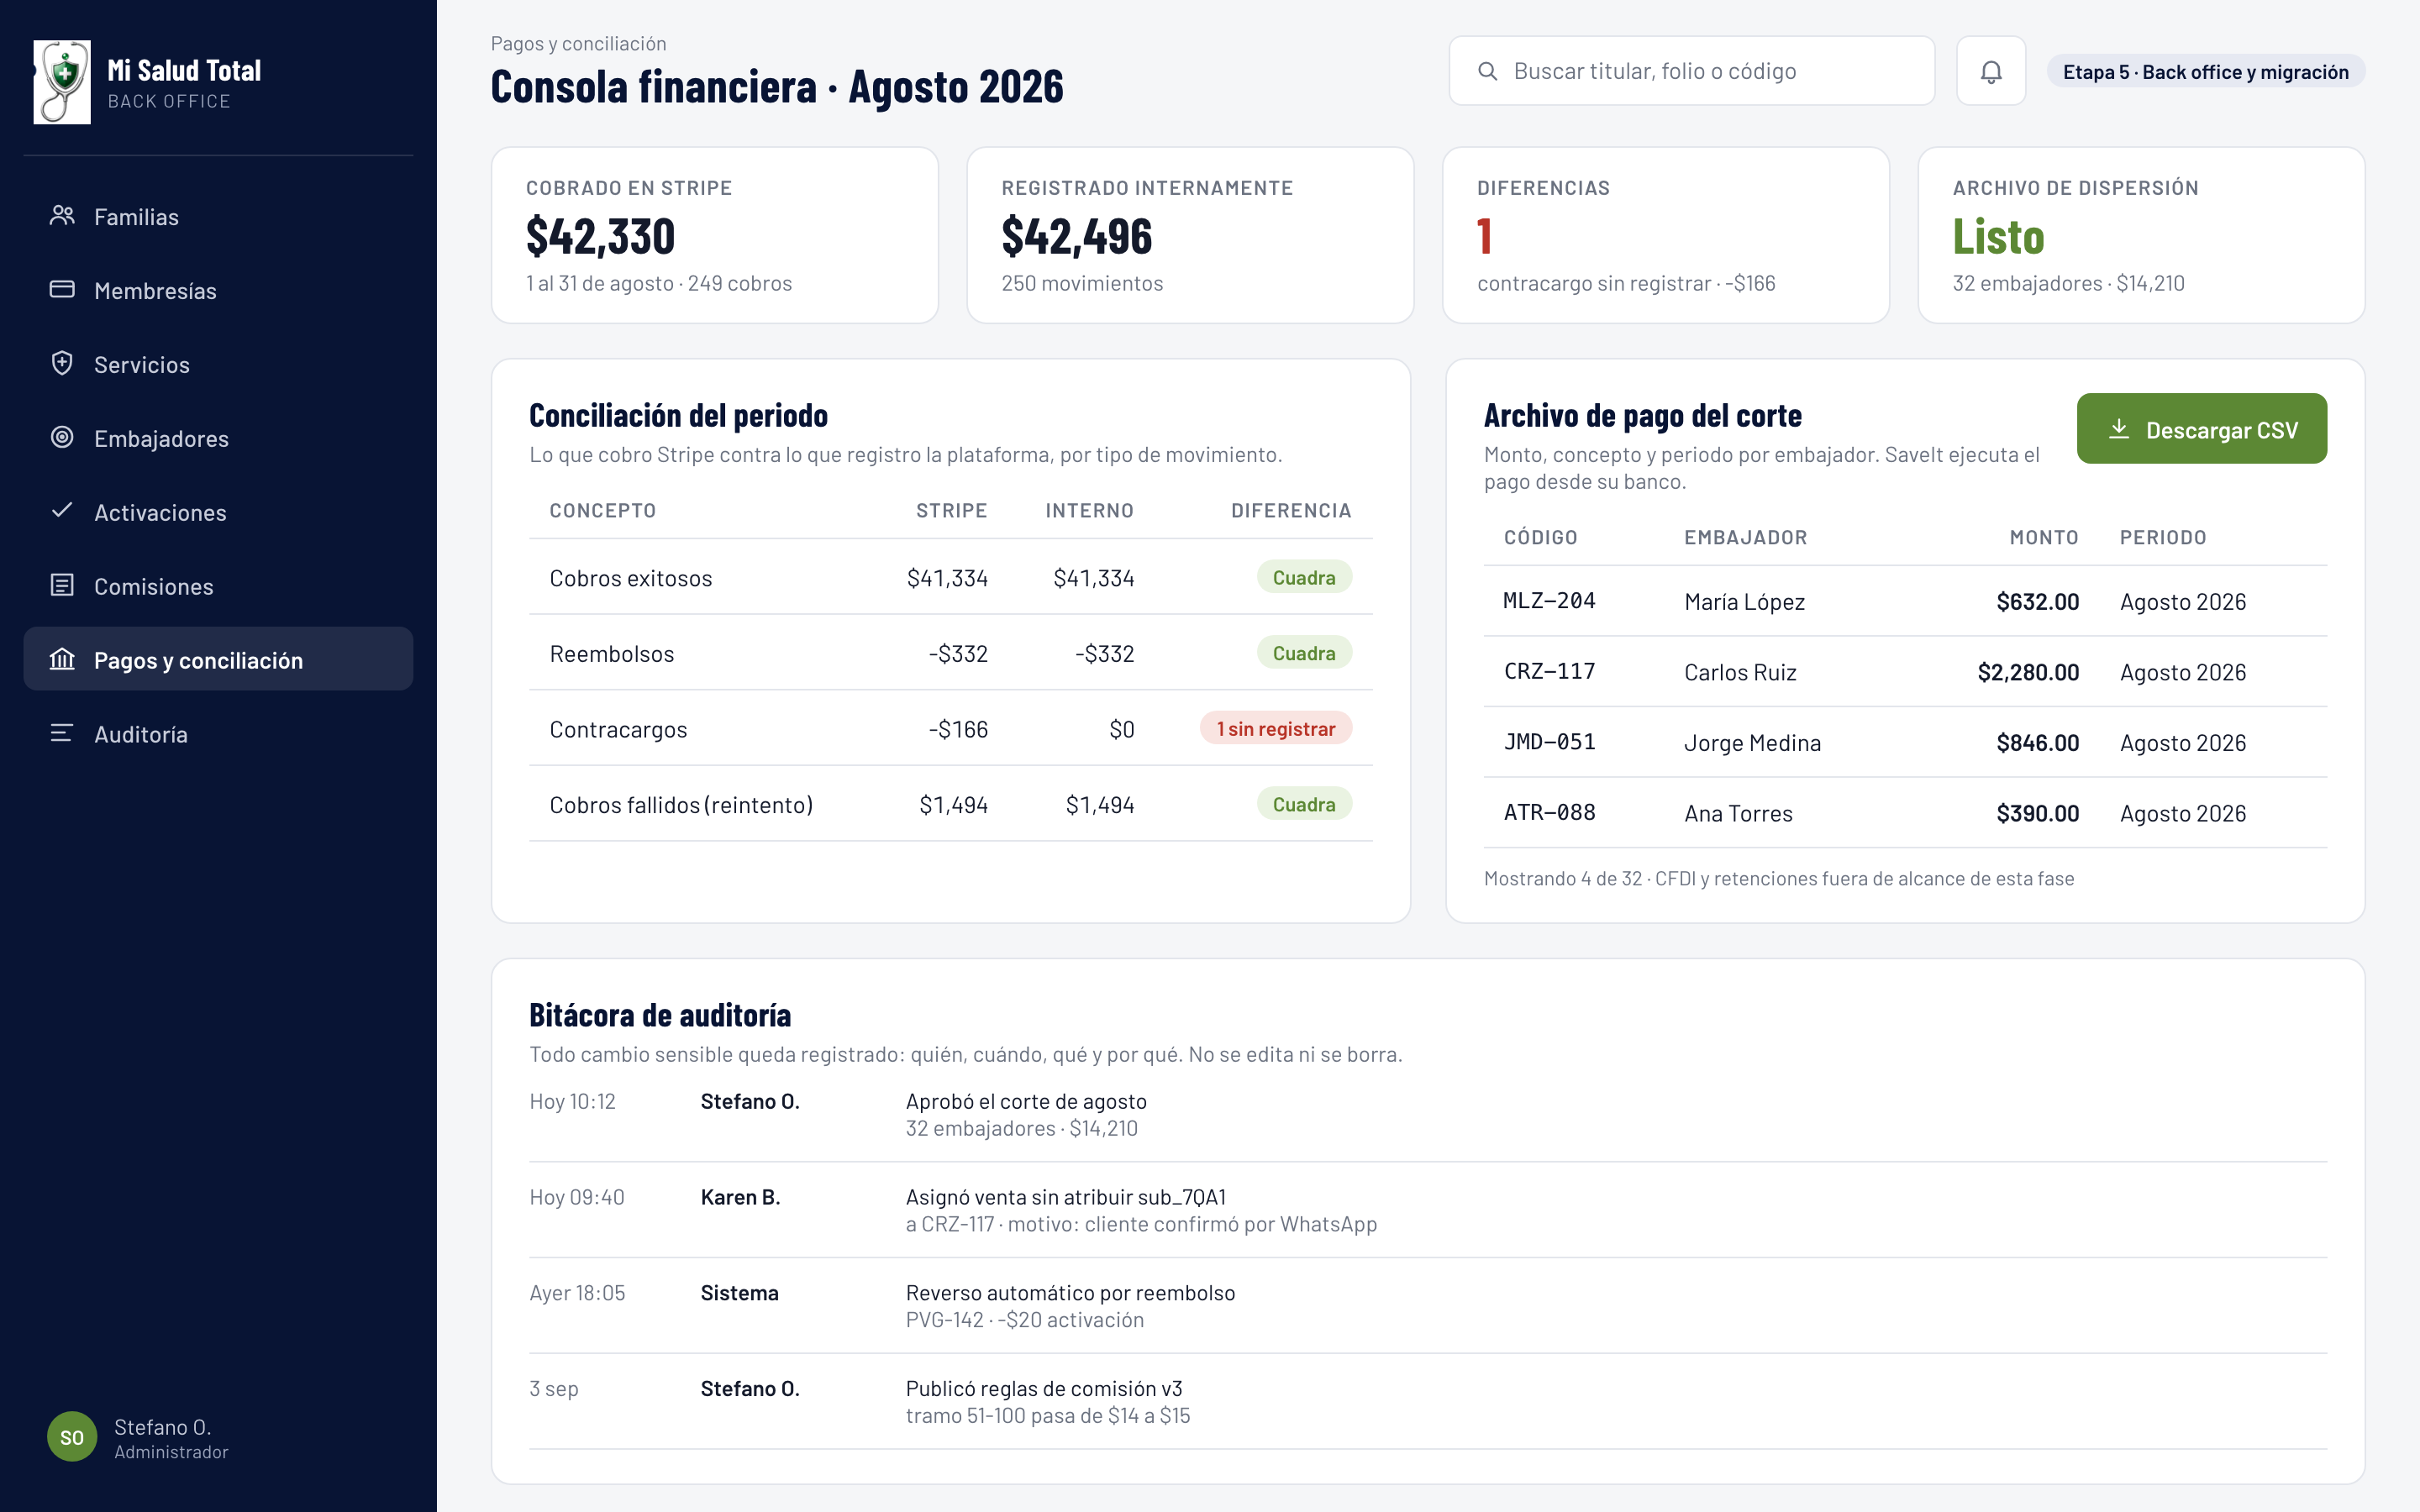Select Ana Torres in the payout table

(x=1738, y=814)
